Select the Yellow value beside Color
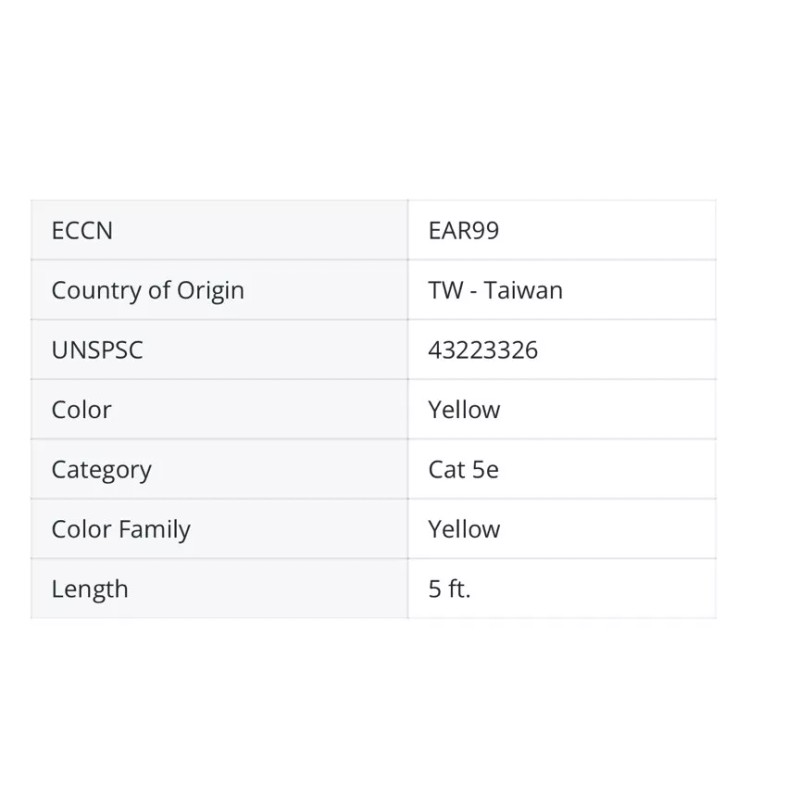Viewport: 800px width, 800px height. pyautogui.click(x=464, y=410)
